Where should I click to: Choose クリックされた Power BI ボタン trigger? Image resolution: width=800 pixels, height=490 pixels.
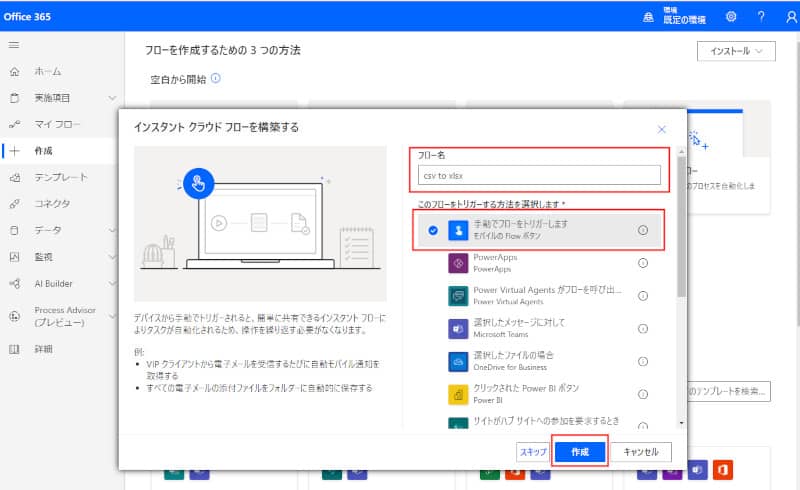pos(538,394)
